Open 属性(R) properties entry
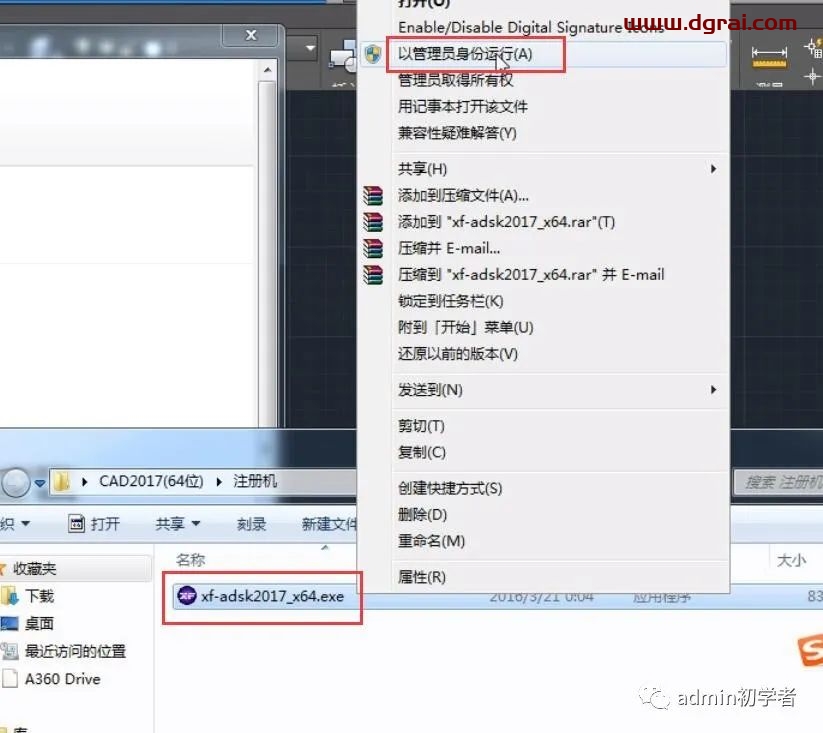Screen dimensions: 823x733 pos(421,577)
